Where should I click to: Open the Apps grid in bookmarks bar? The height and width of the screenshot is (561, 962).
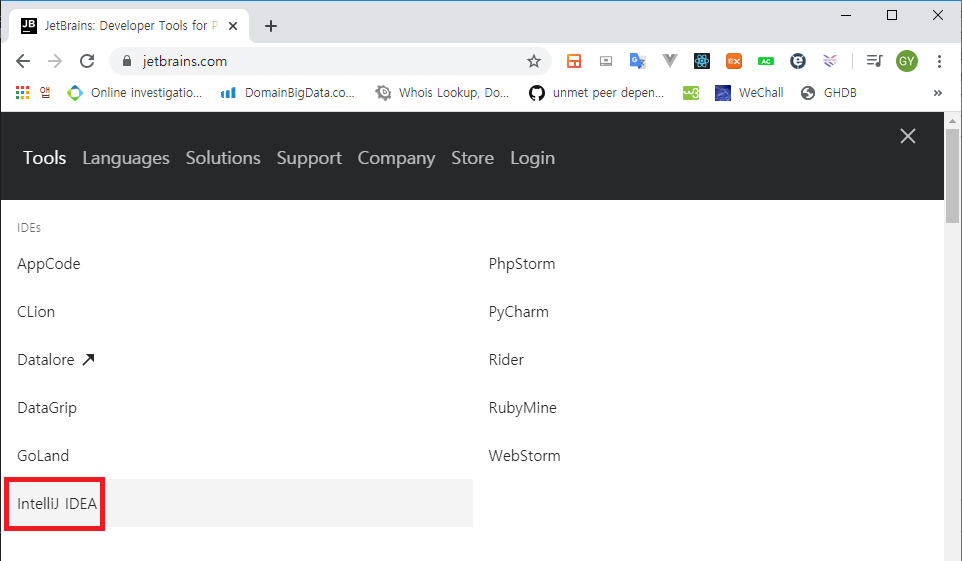pyautogui.click(x=23, y=93)
